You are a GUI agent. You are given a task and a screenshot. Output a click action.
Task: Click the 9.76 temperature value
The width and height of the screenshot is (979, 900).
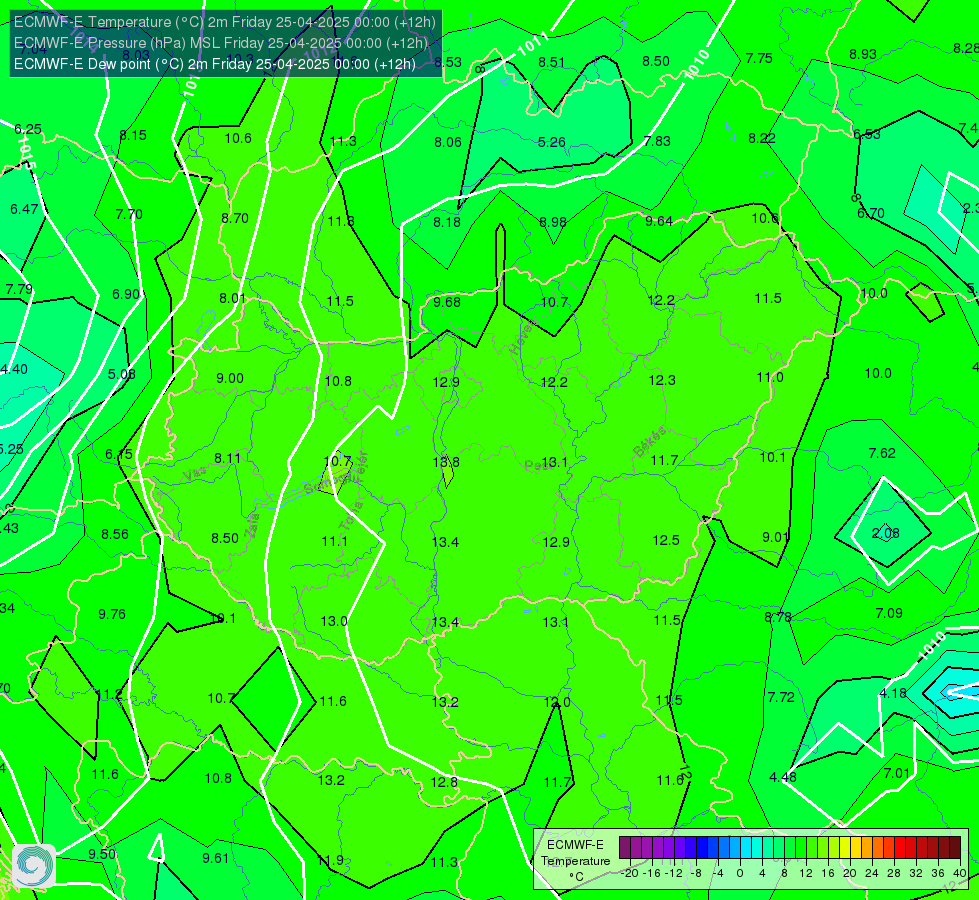tap(112, 614)
